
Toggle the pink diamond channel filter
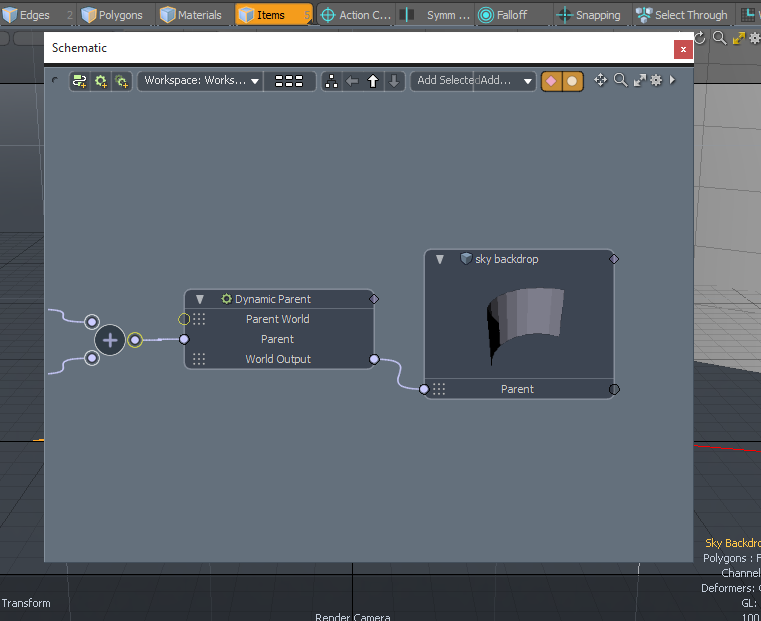[551, 81]
